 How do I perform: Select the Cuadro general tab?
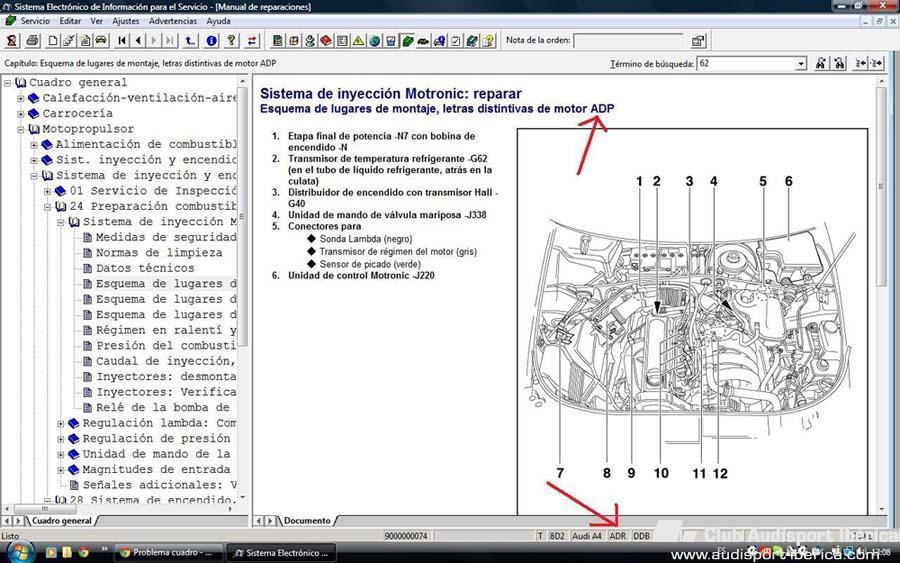[x=61, y=521]
